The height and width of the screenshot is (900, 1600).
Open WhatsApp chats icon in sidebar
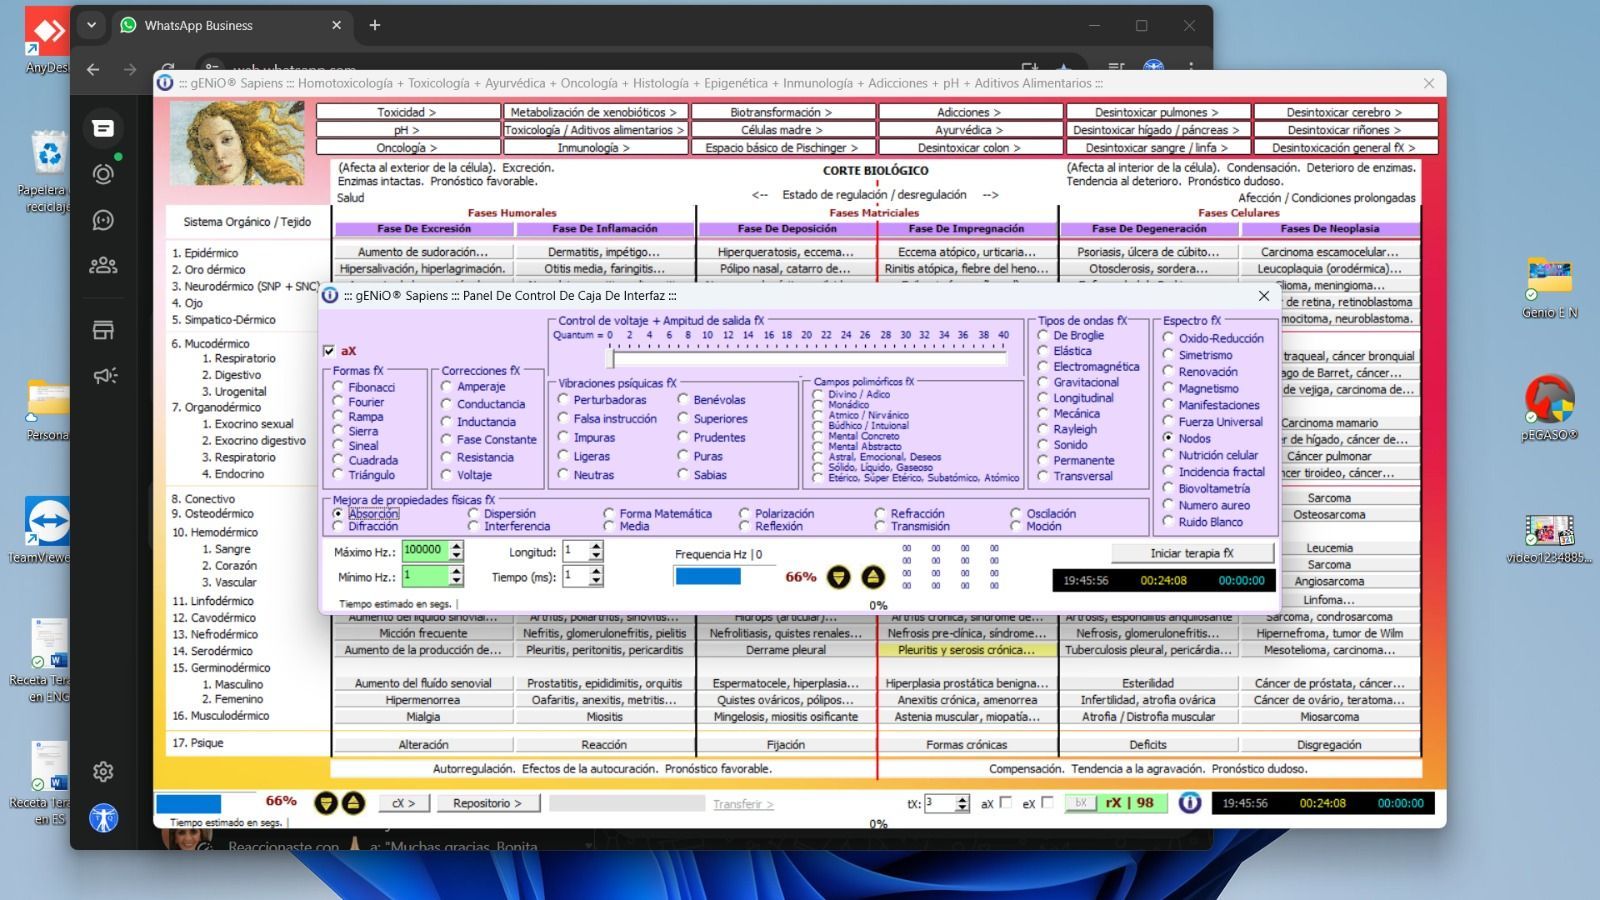click(x=103, y=128)
